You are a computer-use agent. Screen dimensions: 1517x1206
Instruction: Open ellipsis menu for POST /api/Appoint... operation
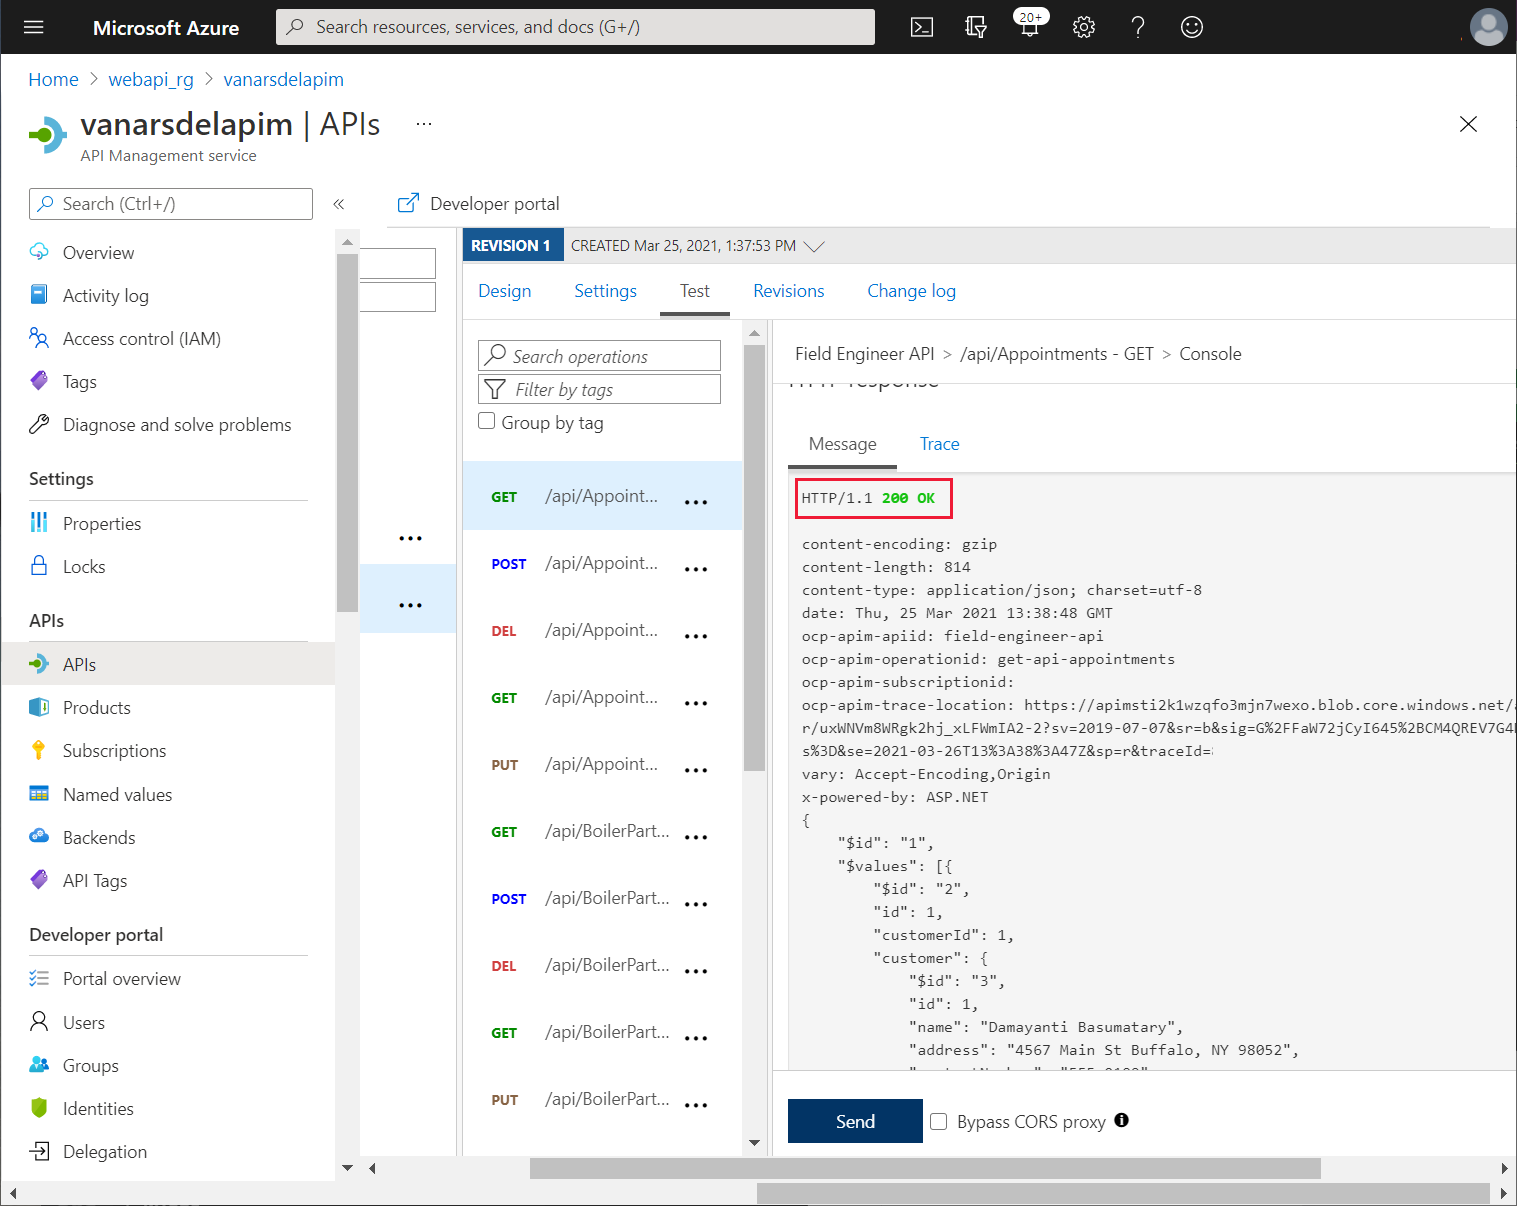[x=696, y=569]
